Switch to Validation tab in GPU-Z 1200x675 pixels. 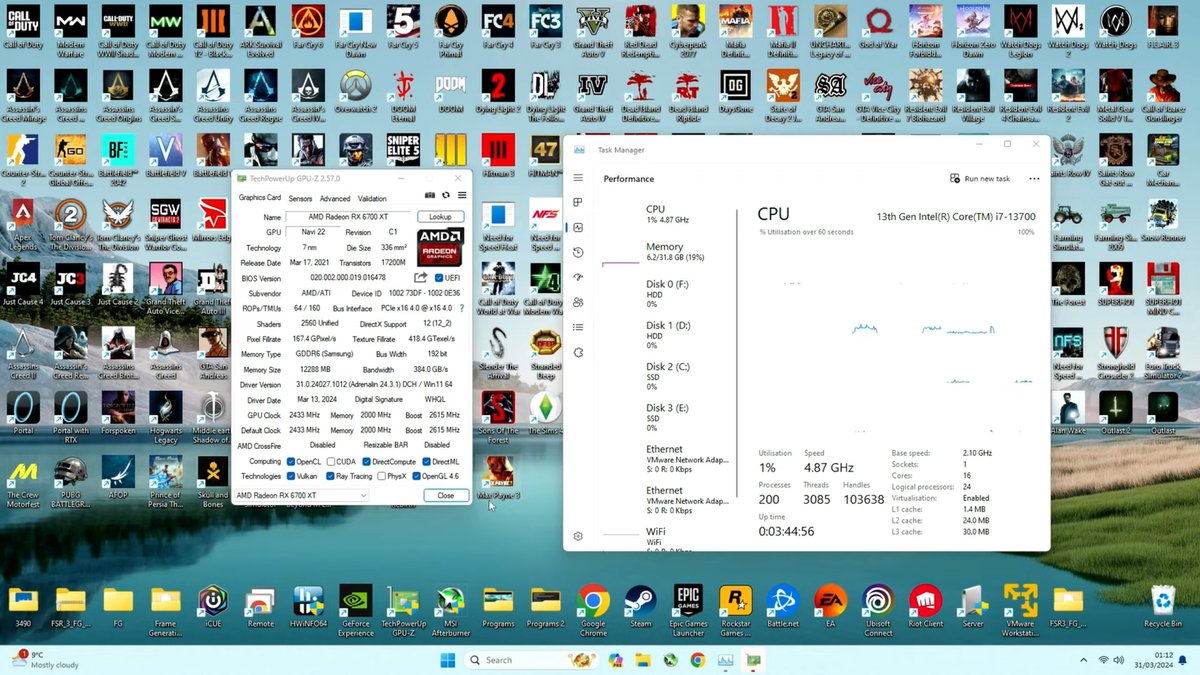(x=372, y=198)
